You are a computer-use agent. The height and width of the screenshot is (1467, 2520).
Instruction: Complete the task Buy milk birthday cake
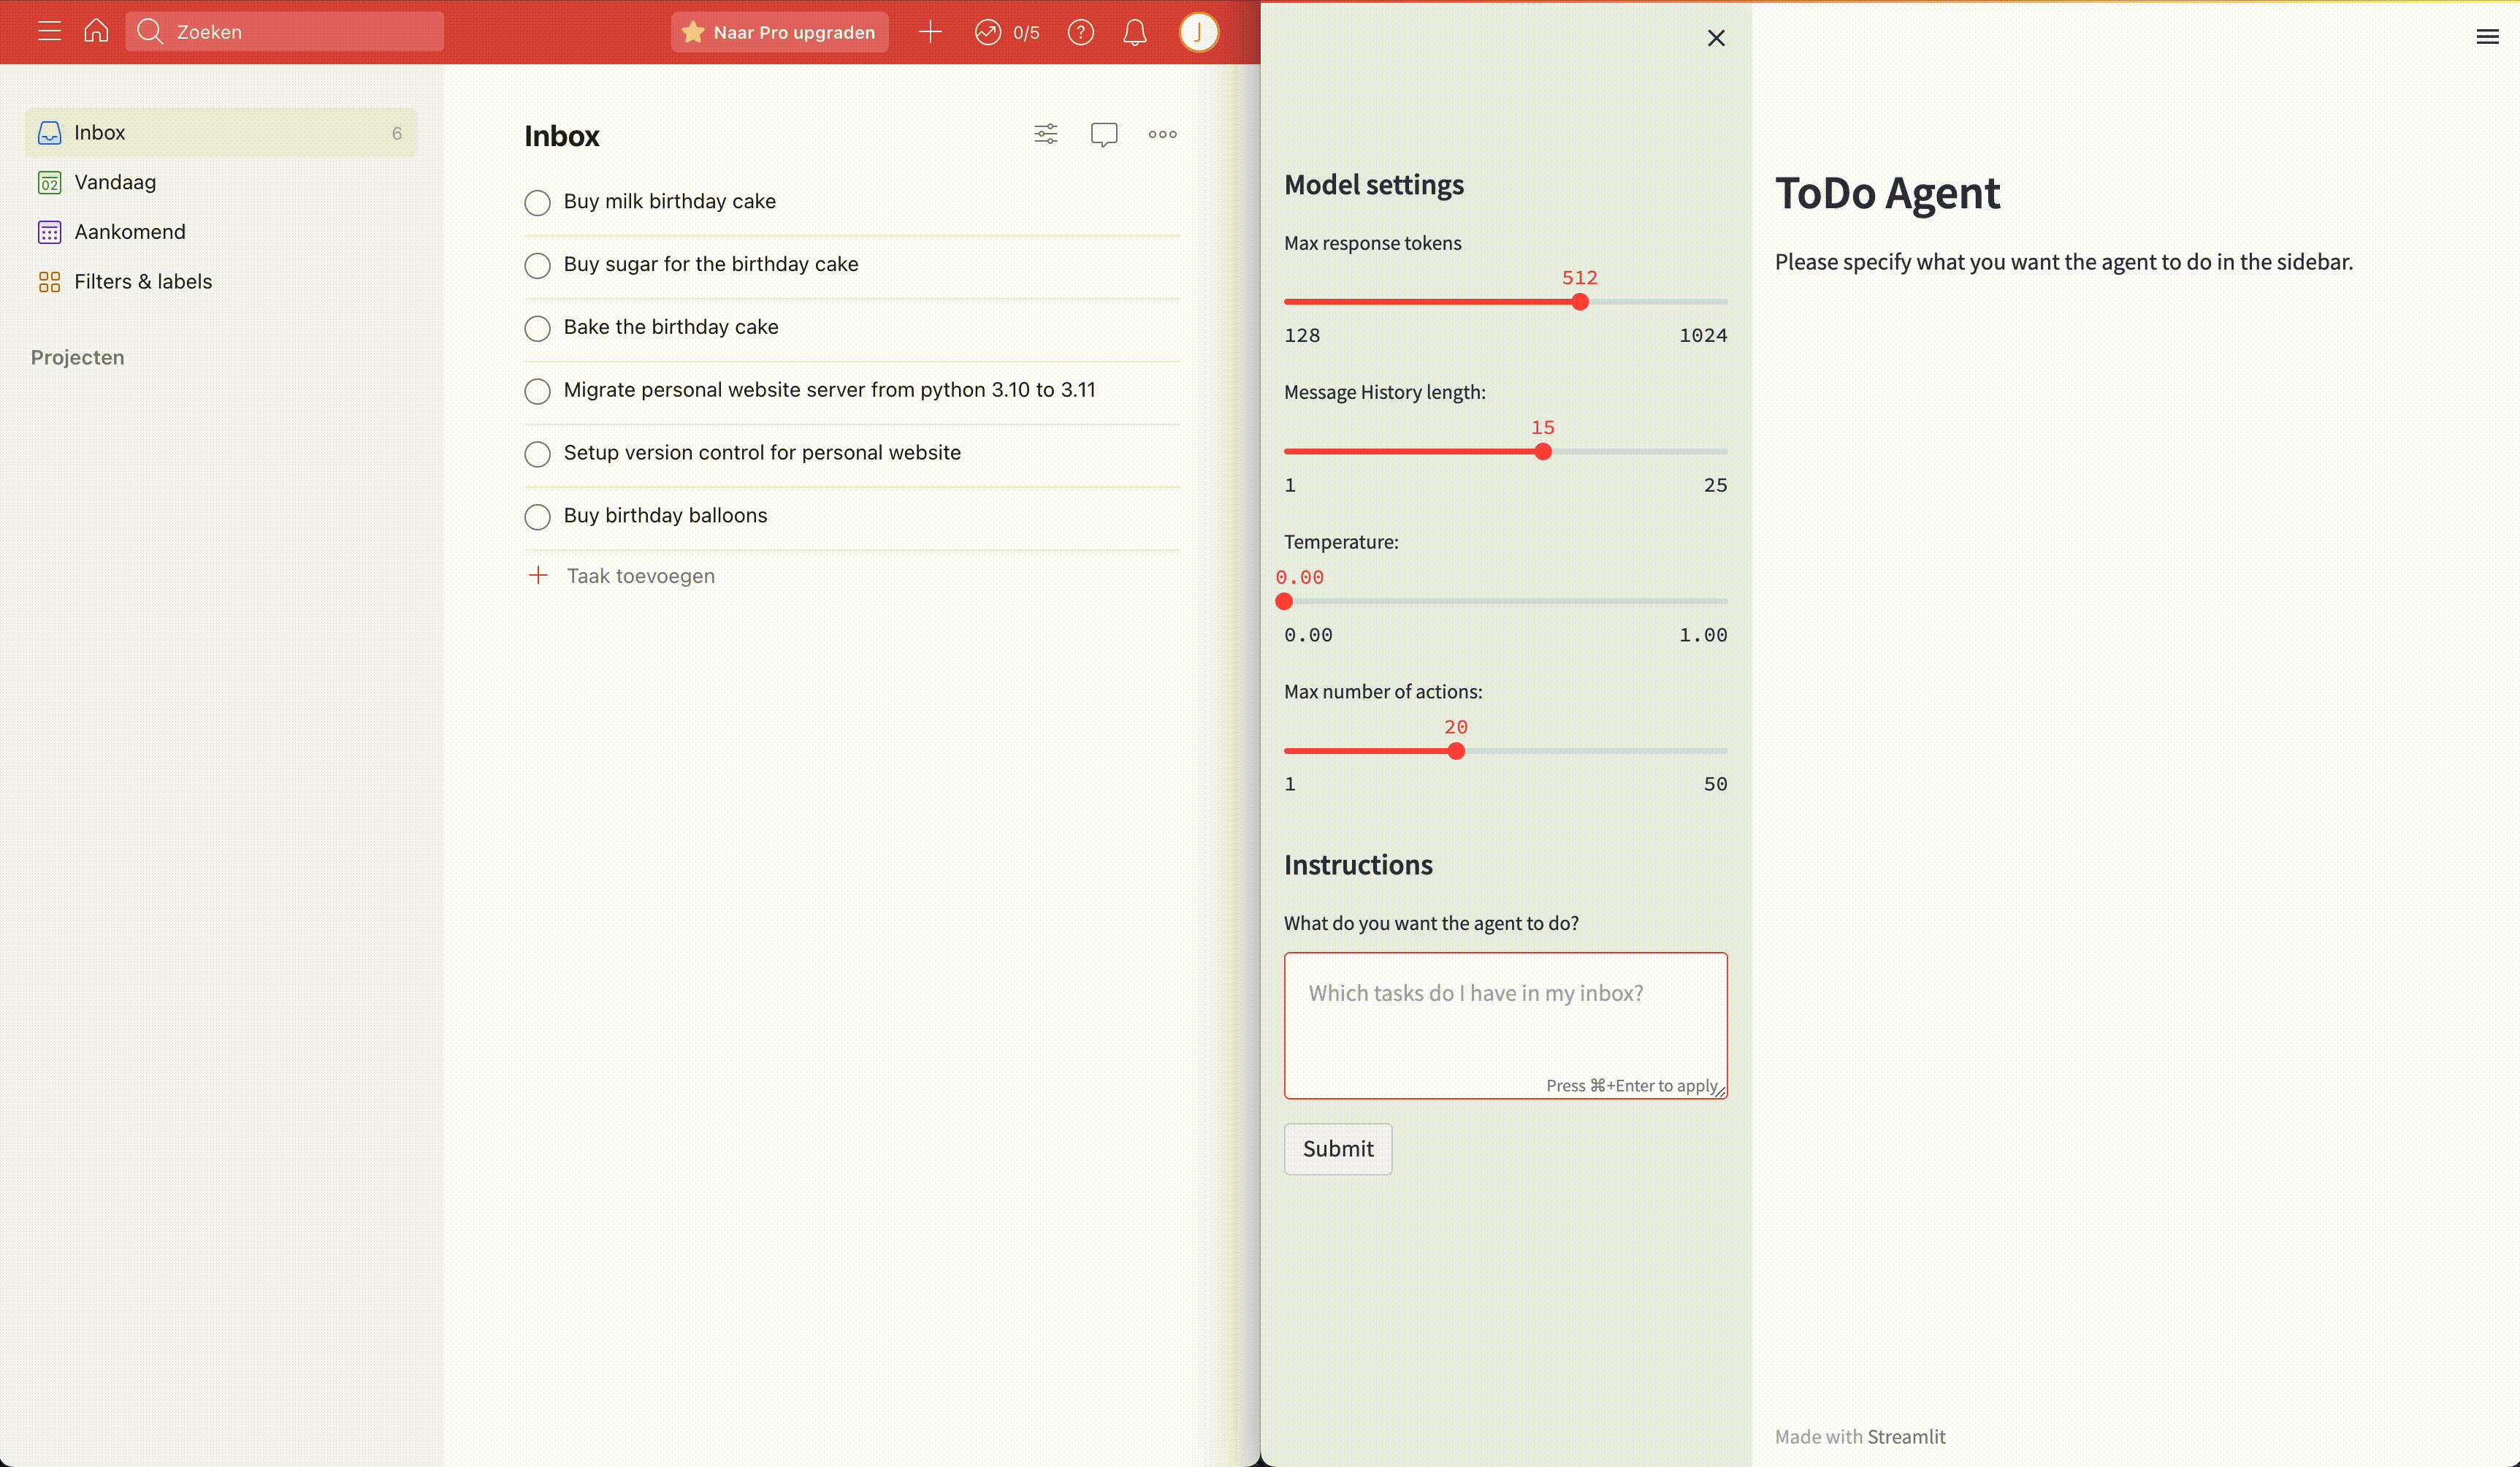[538, 203]
